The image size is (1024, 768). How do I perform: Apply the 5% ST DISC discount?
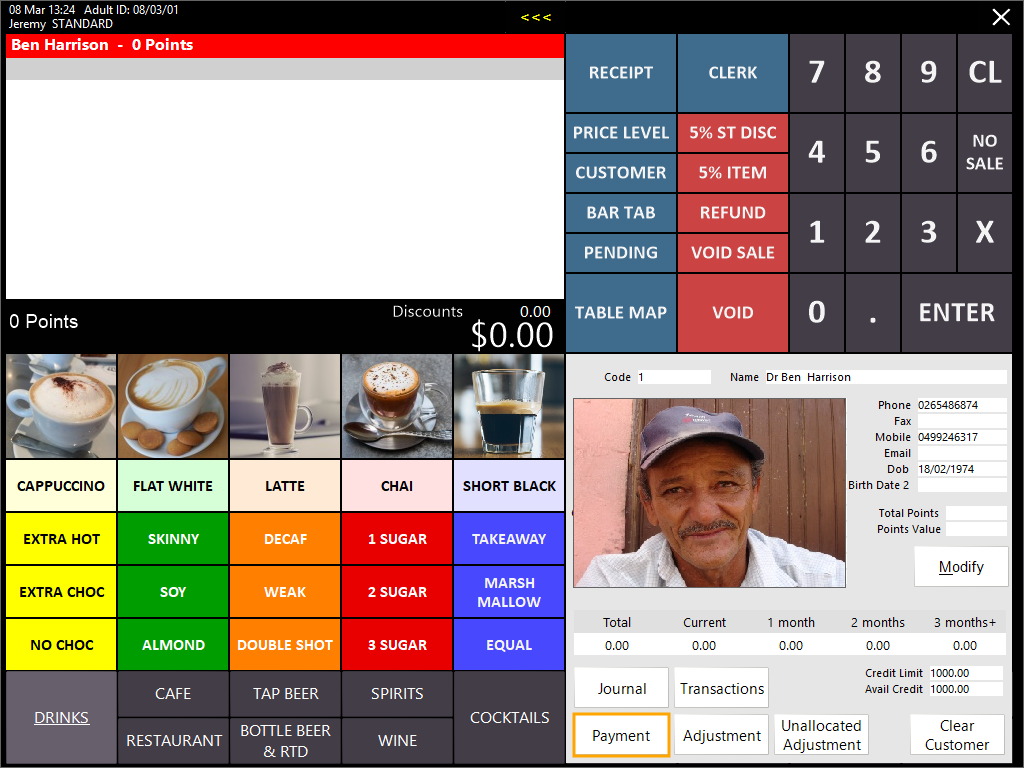pyautogui.click(x=732, y=133)
